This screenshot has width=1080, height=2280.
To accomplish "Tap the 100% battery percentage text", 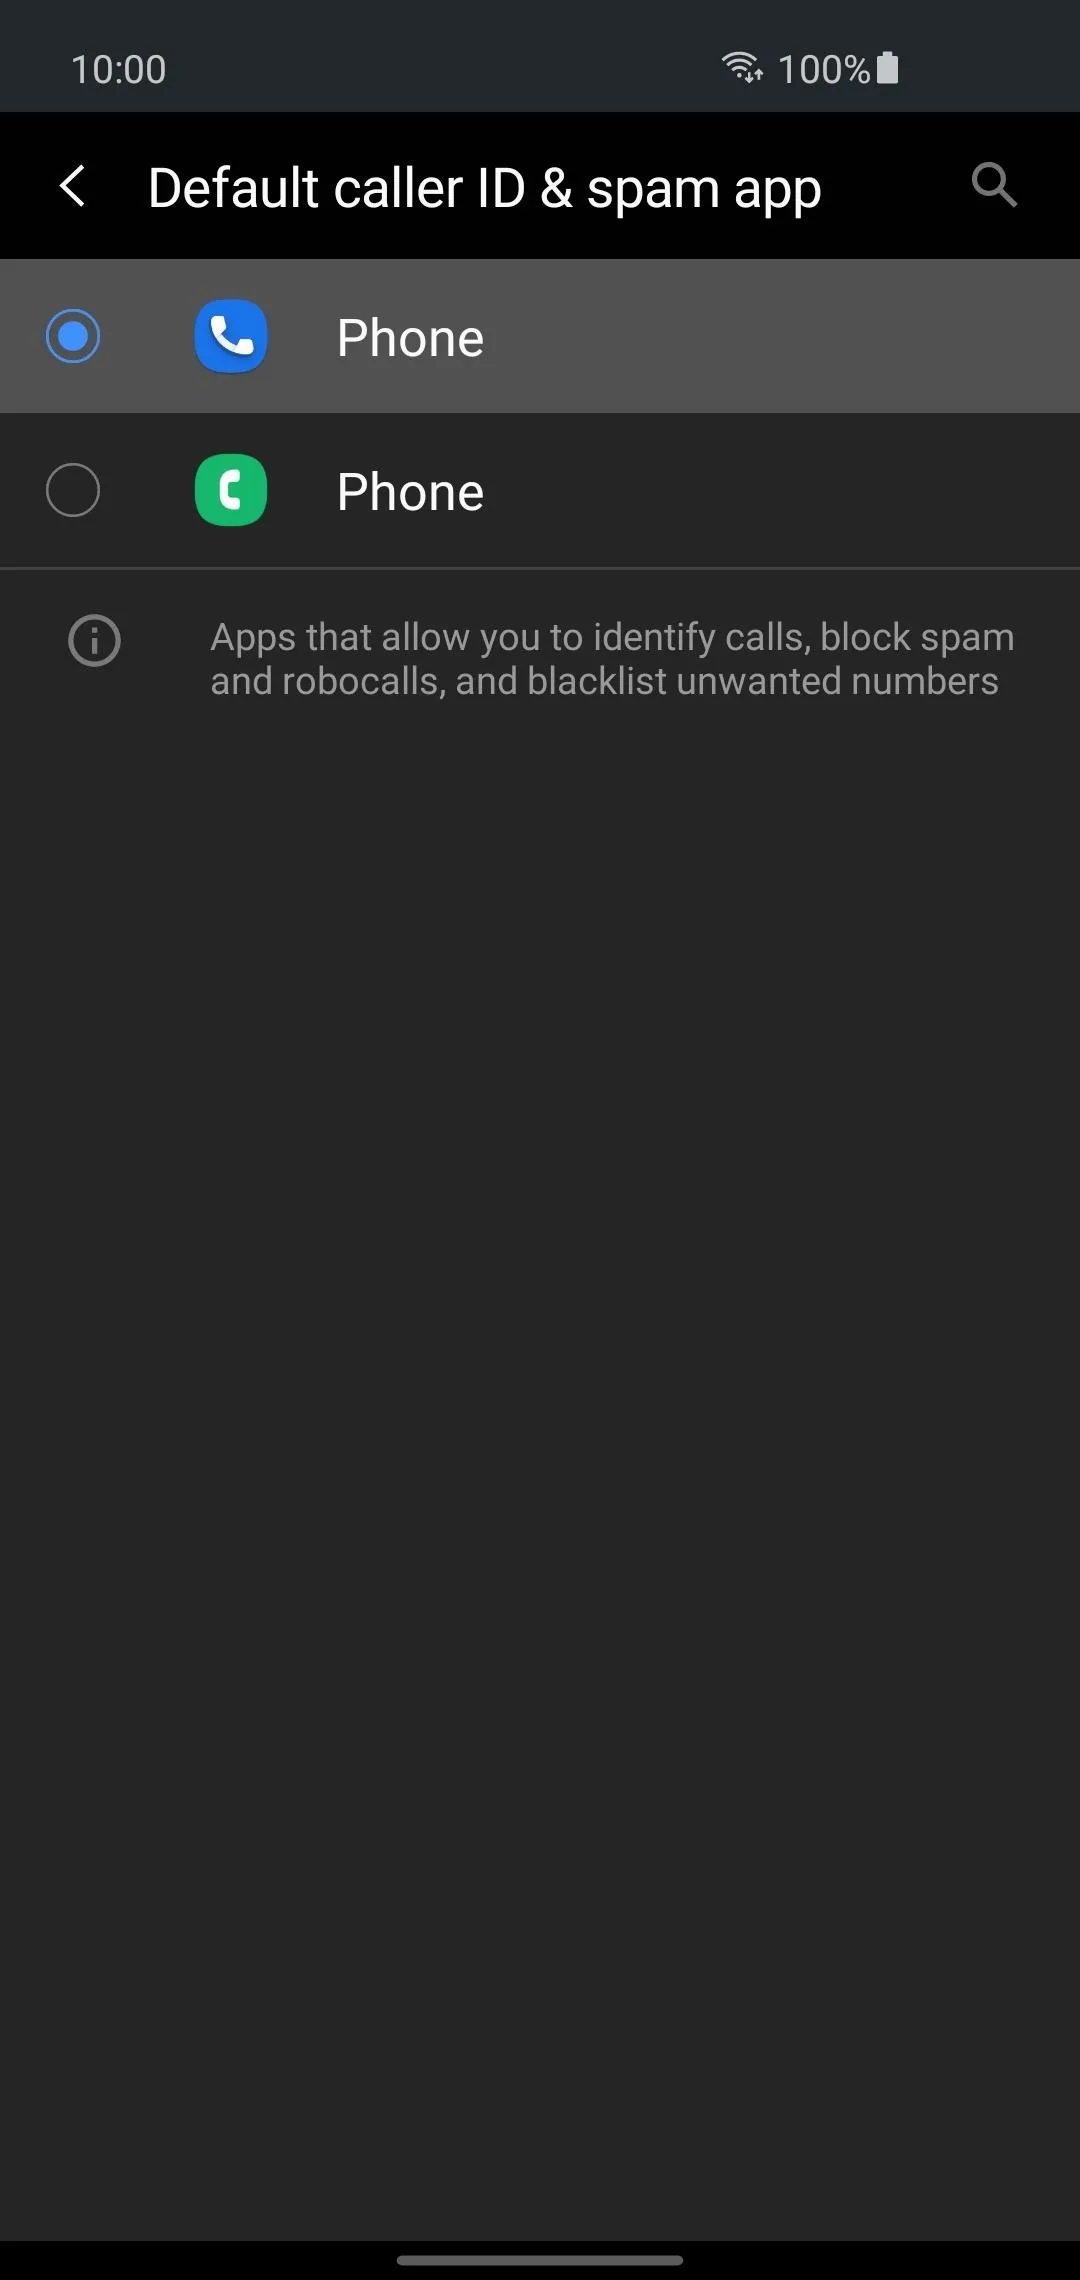I will (x=823, y=69).
